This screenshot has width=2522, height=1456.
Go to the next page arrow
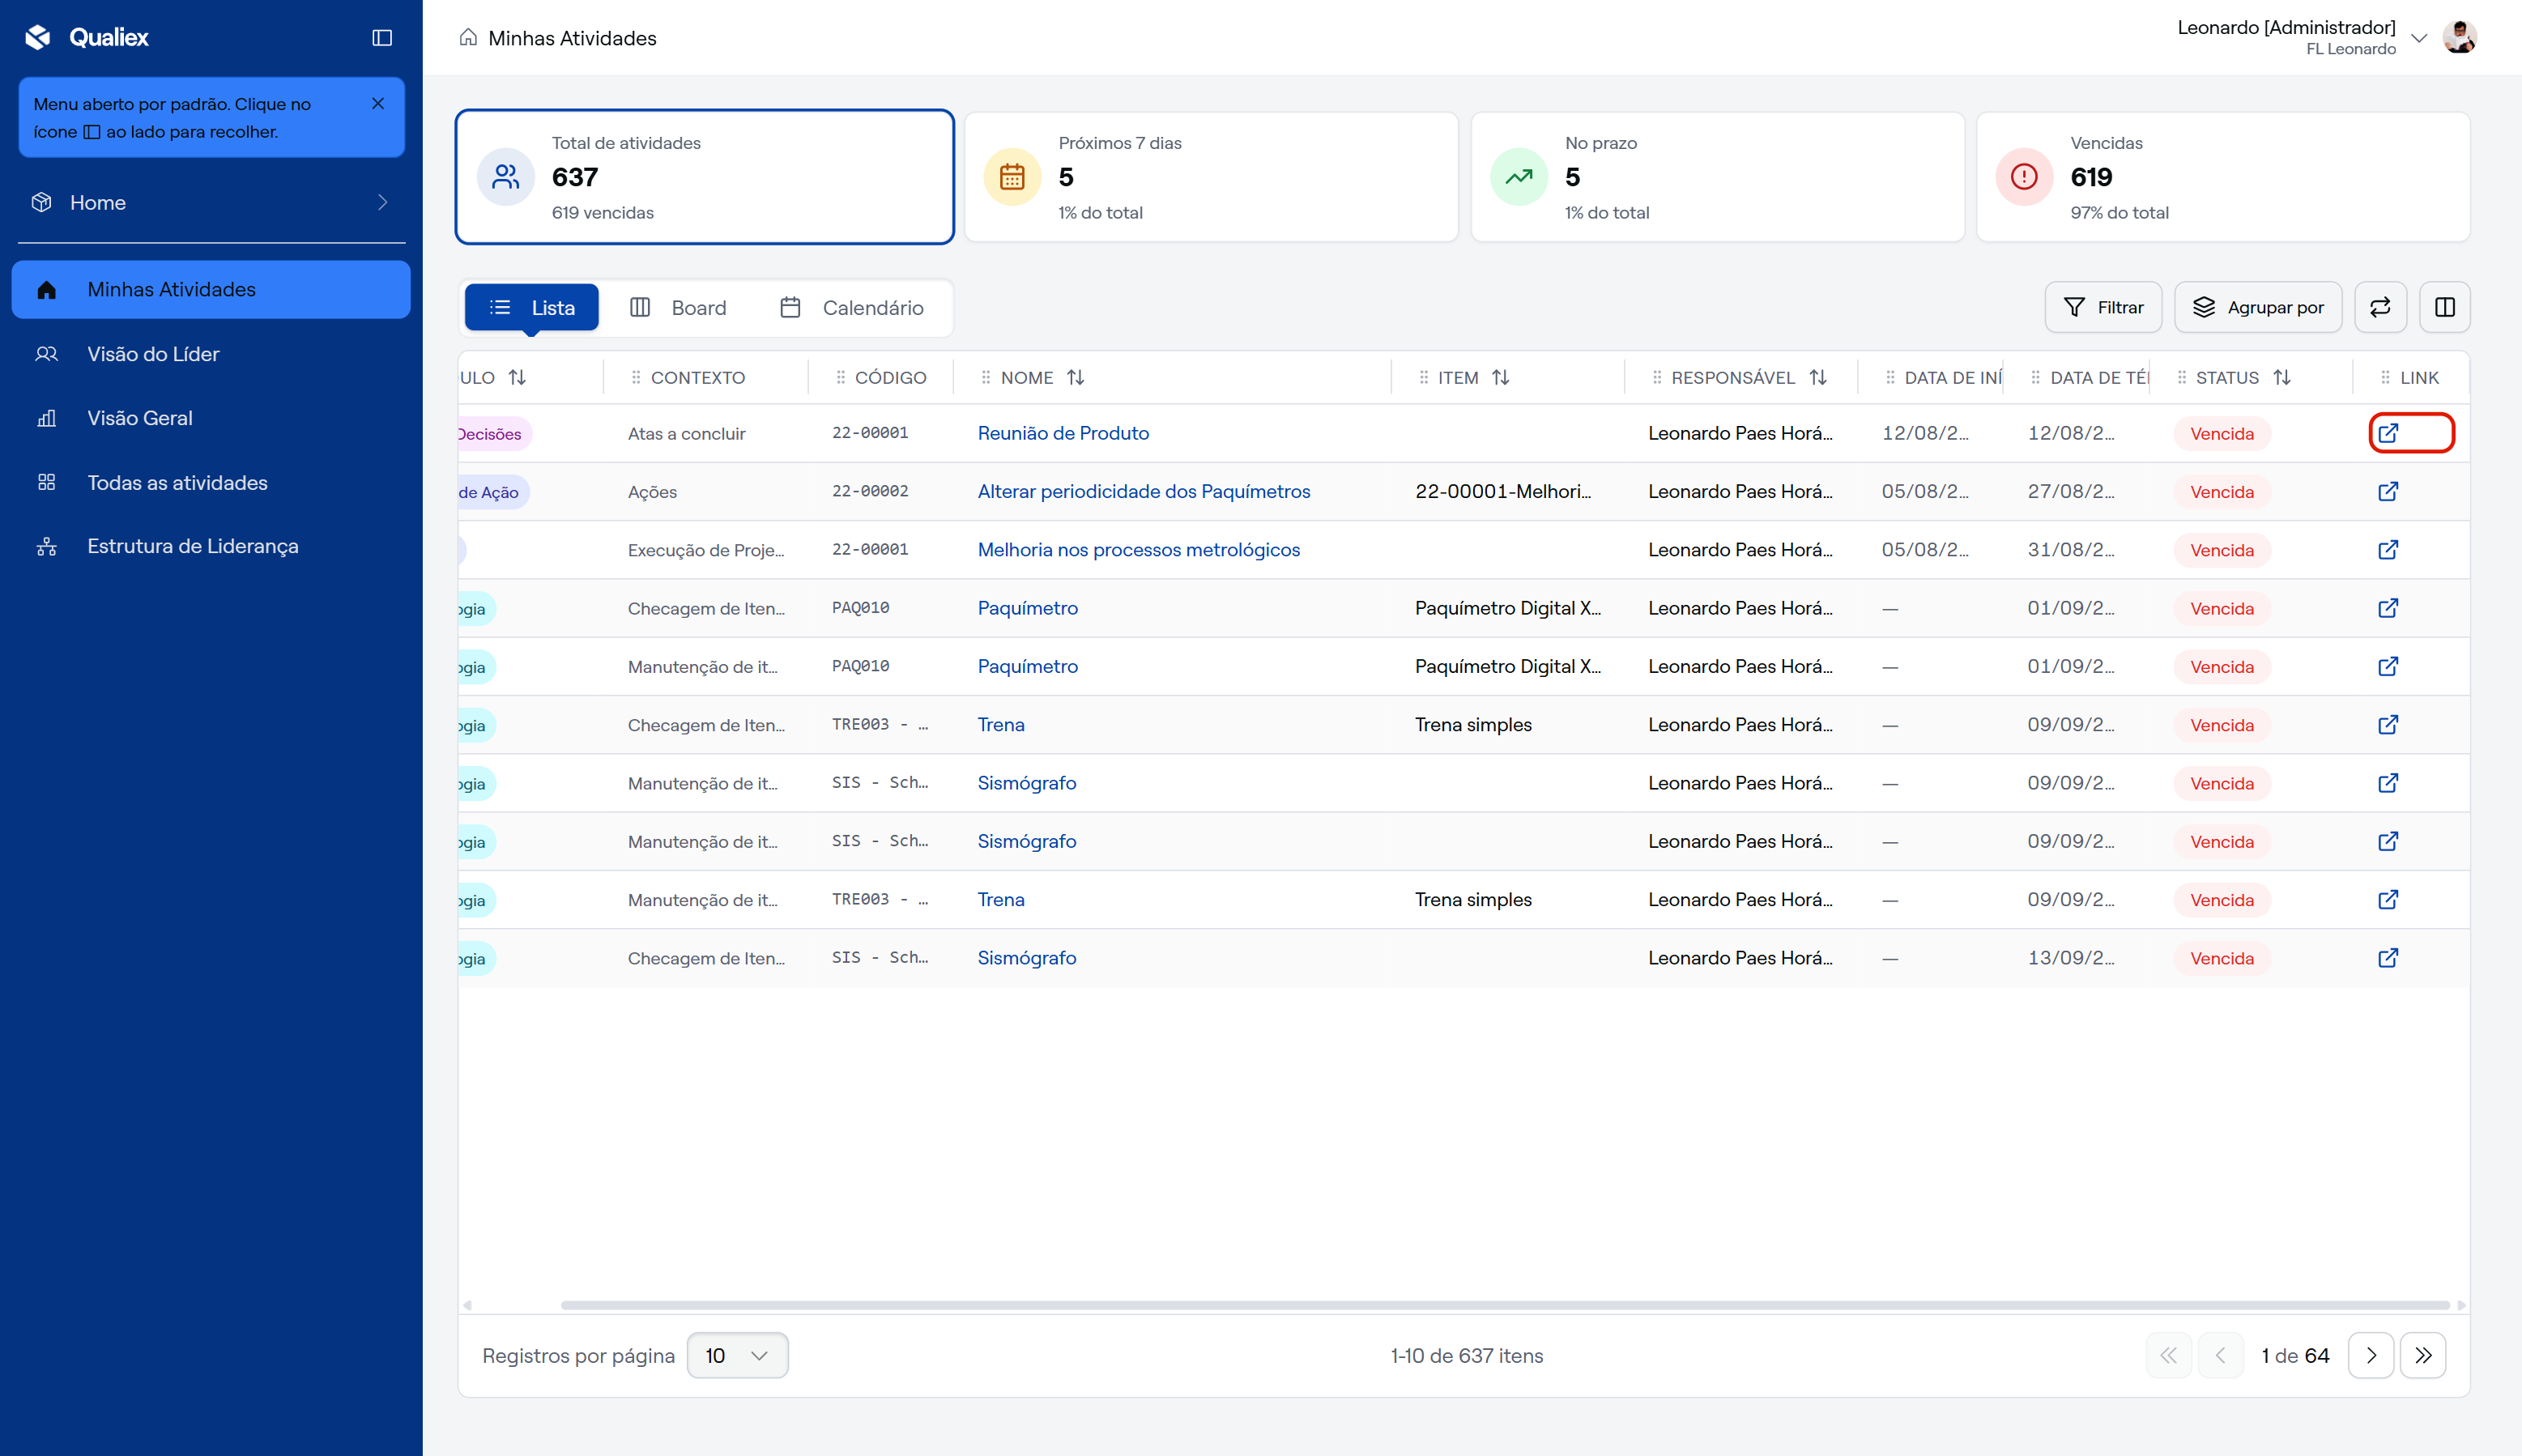pyautogui.click(x=2371, y=1355)
